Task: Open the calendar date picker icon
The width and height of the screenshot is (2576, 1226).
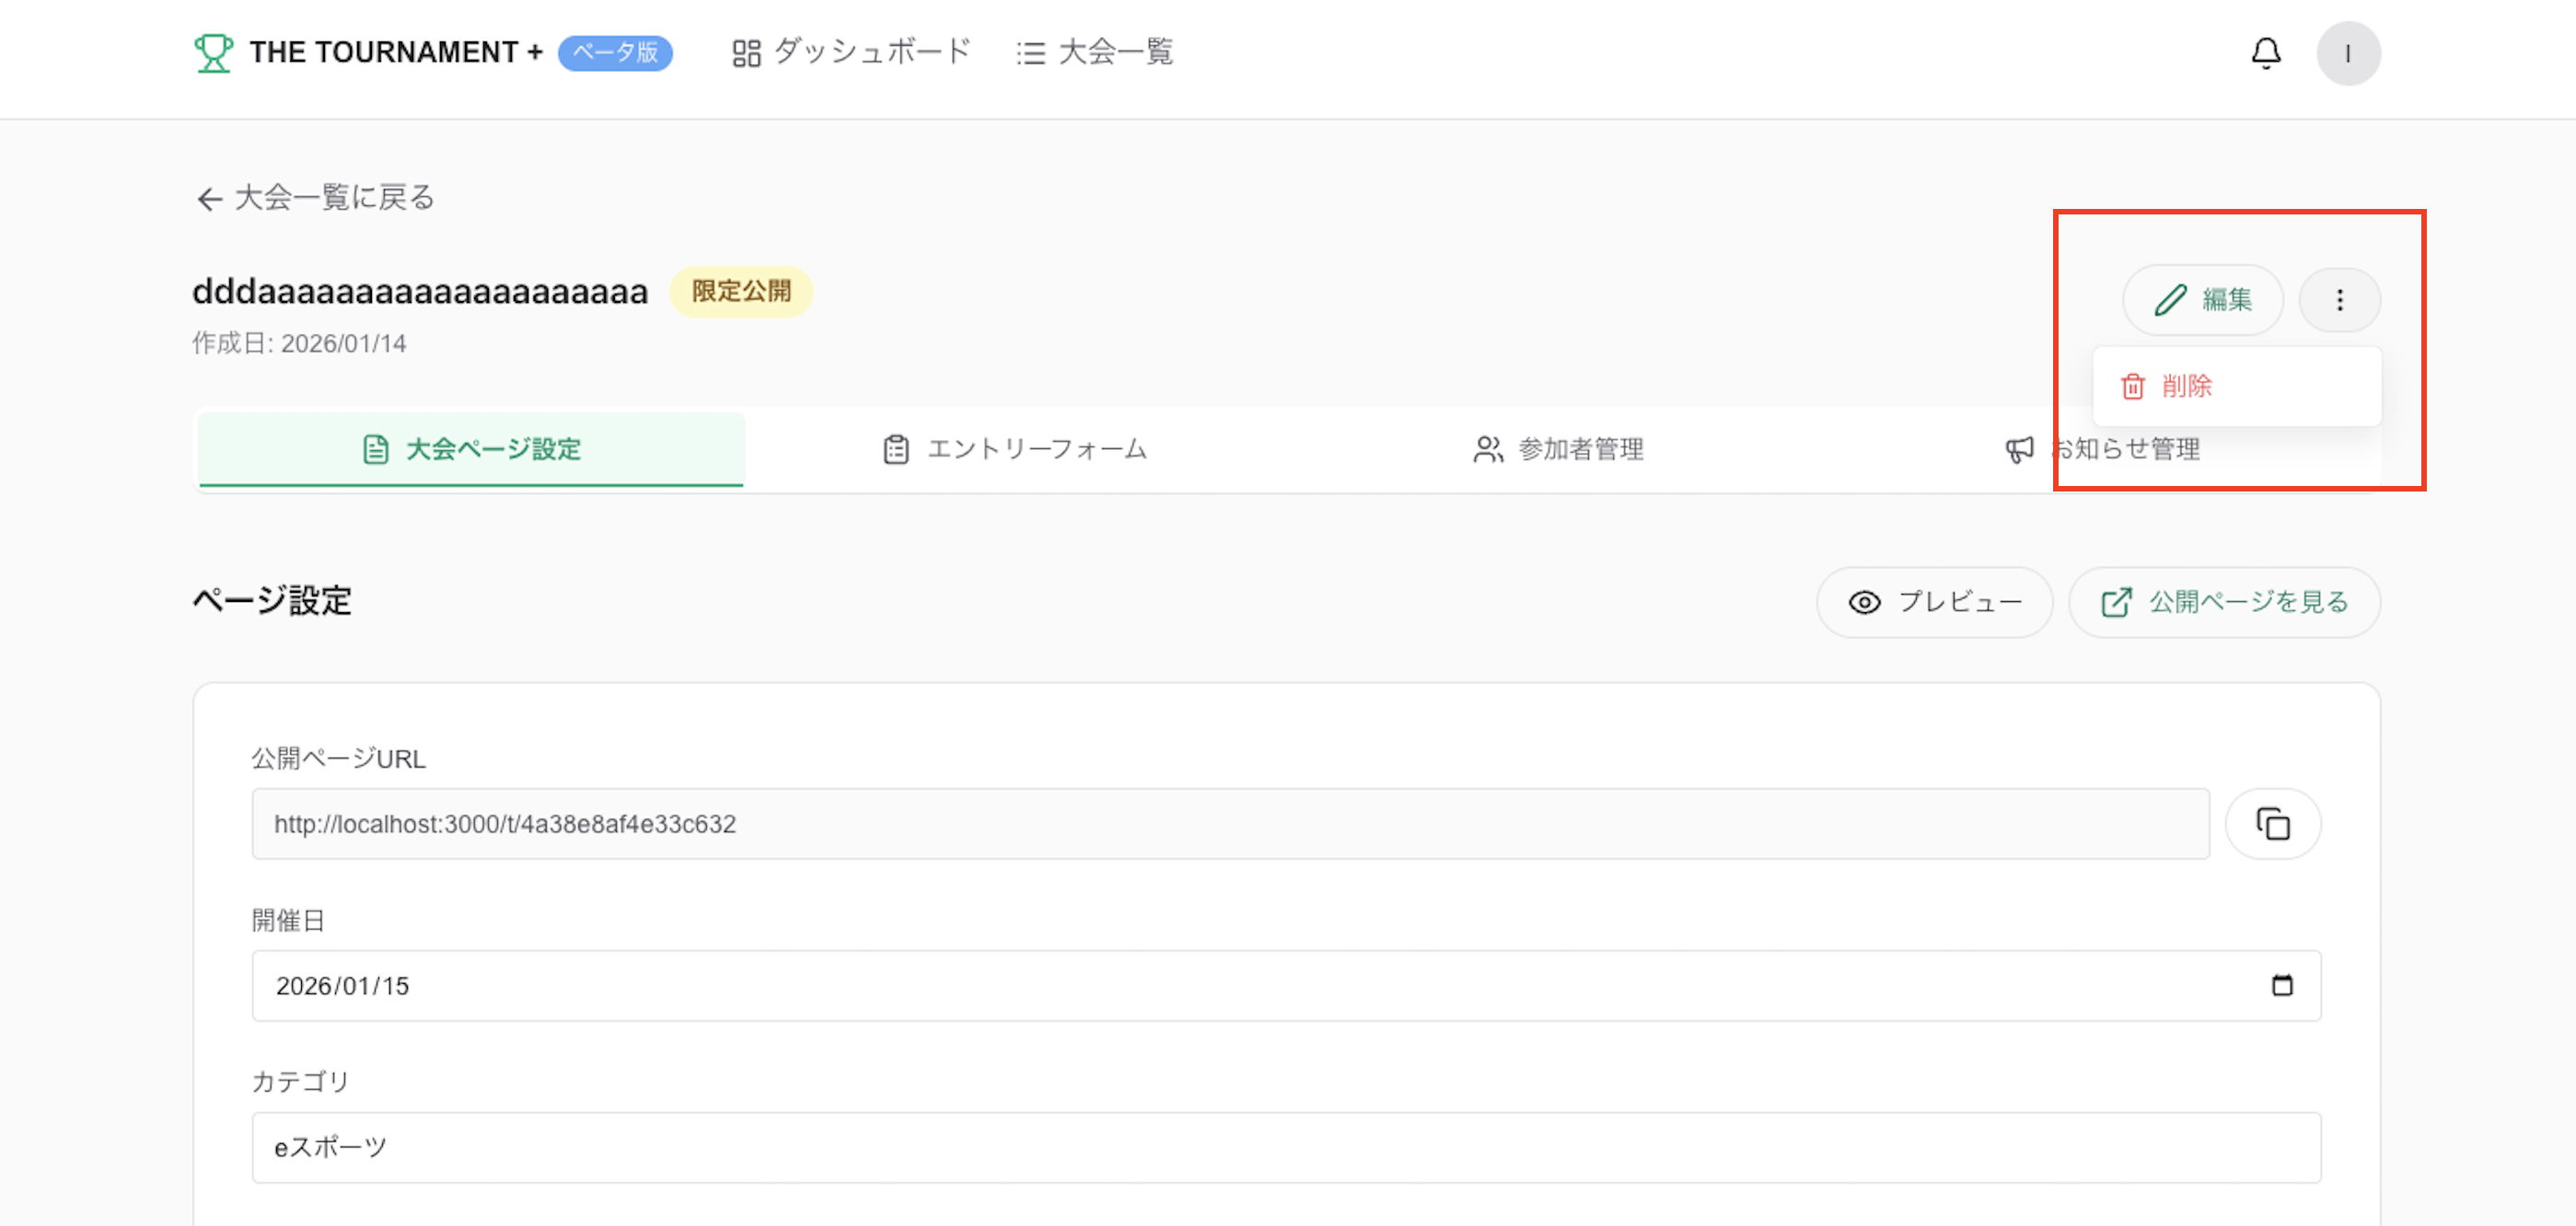Action: pos(2281,985)
